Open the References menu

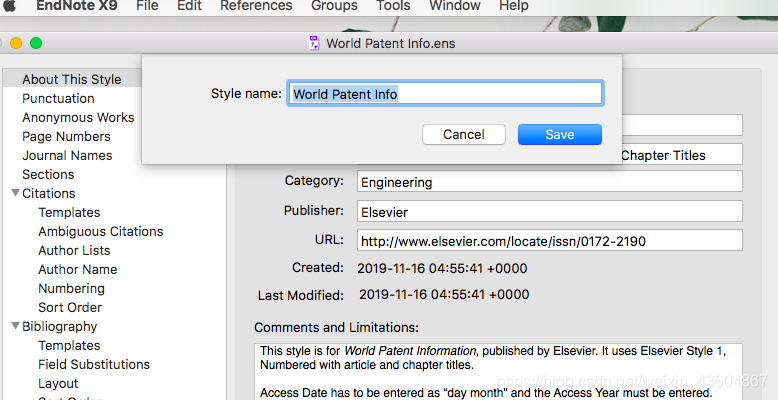click(x=256, y=5)
